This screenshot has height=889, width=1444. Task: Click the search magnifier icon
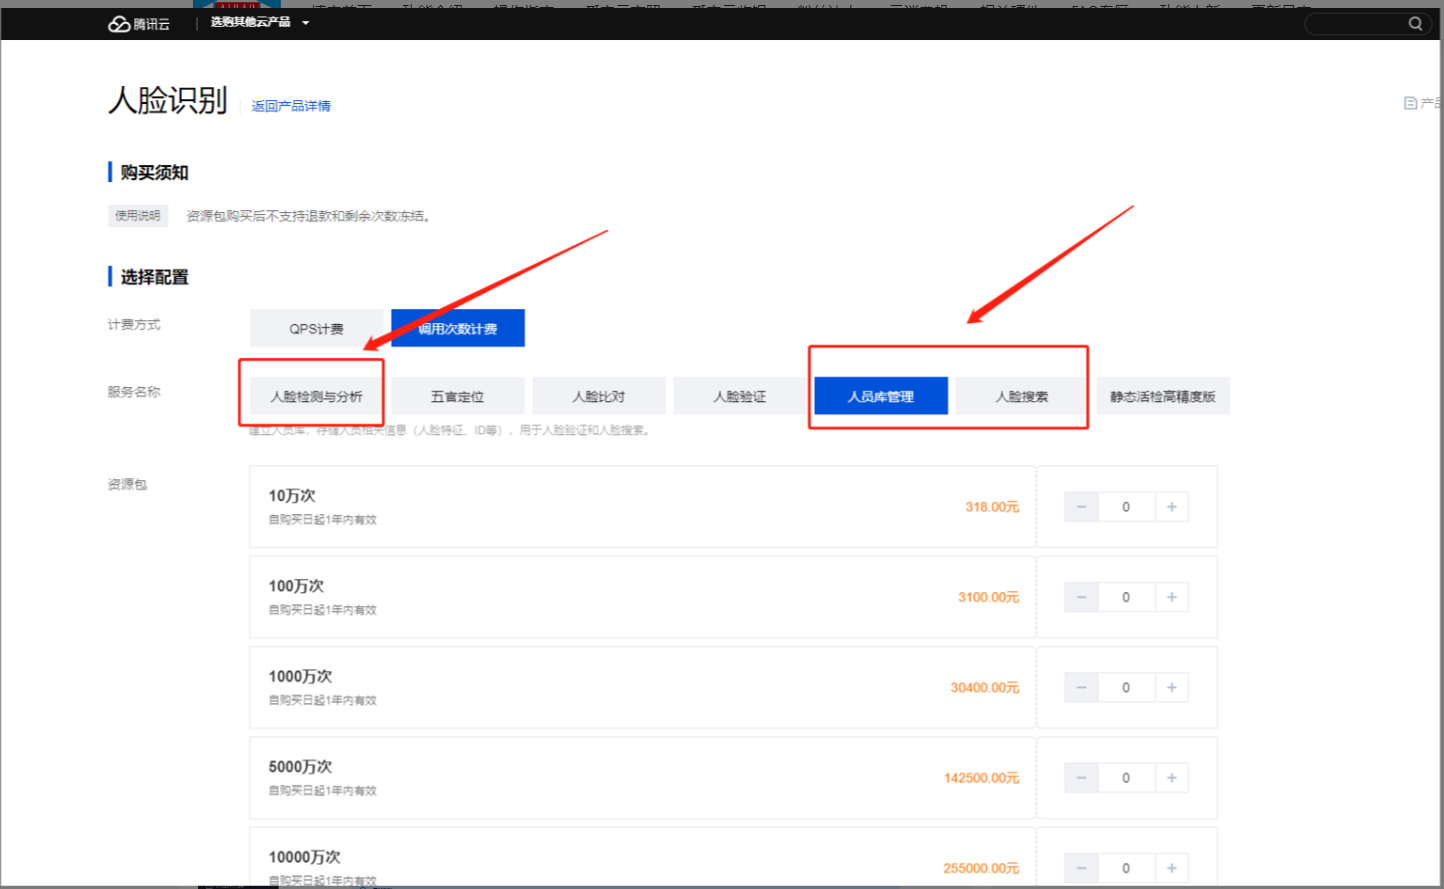coord(1415,24)
